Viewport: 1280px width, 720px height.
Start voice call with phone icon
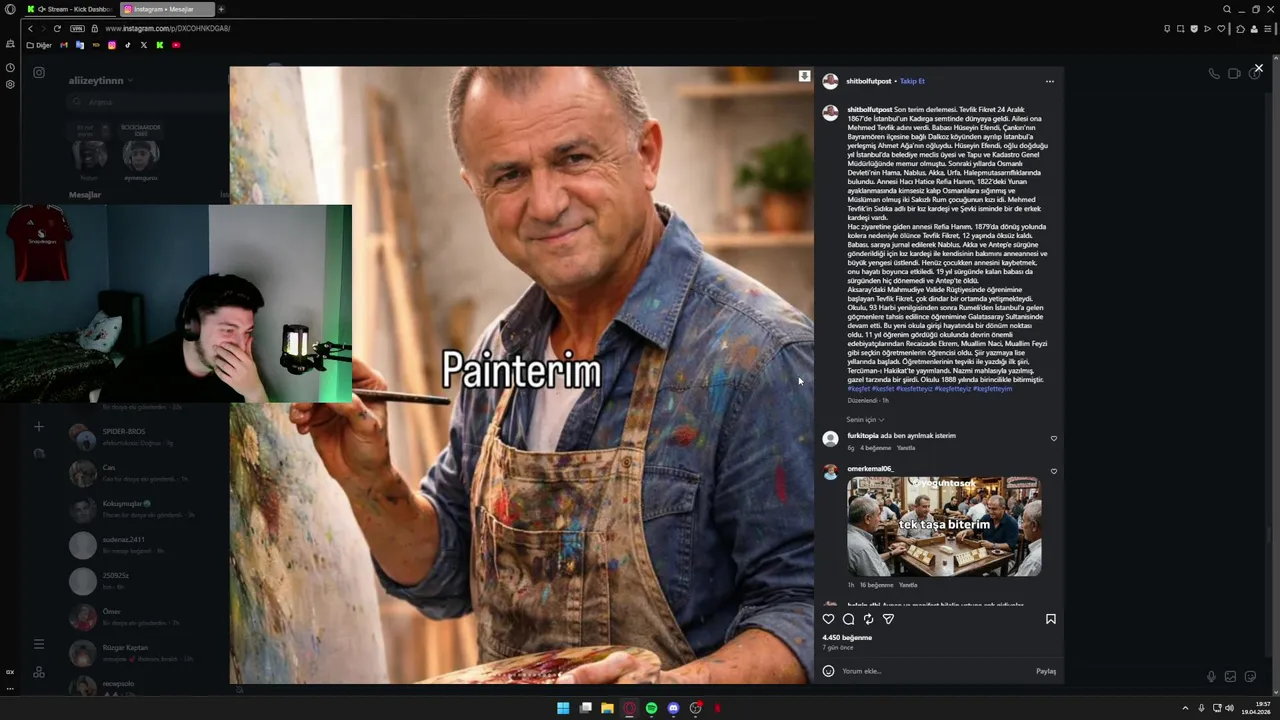coord(1214,73)
